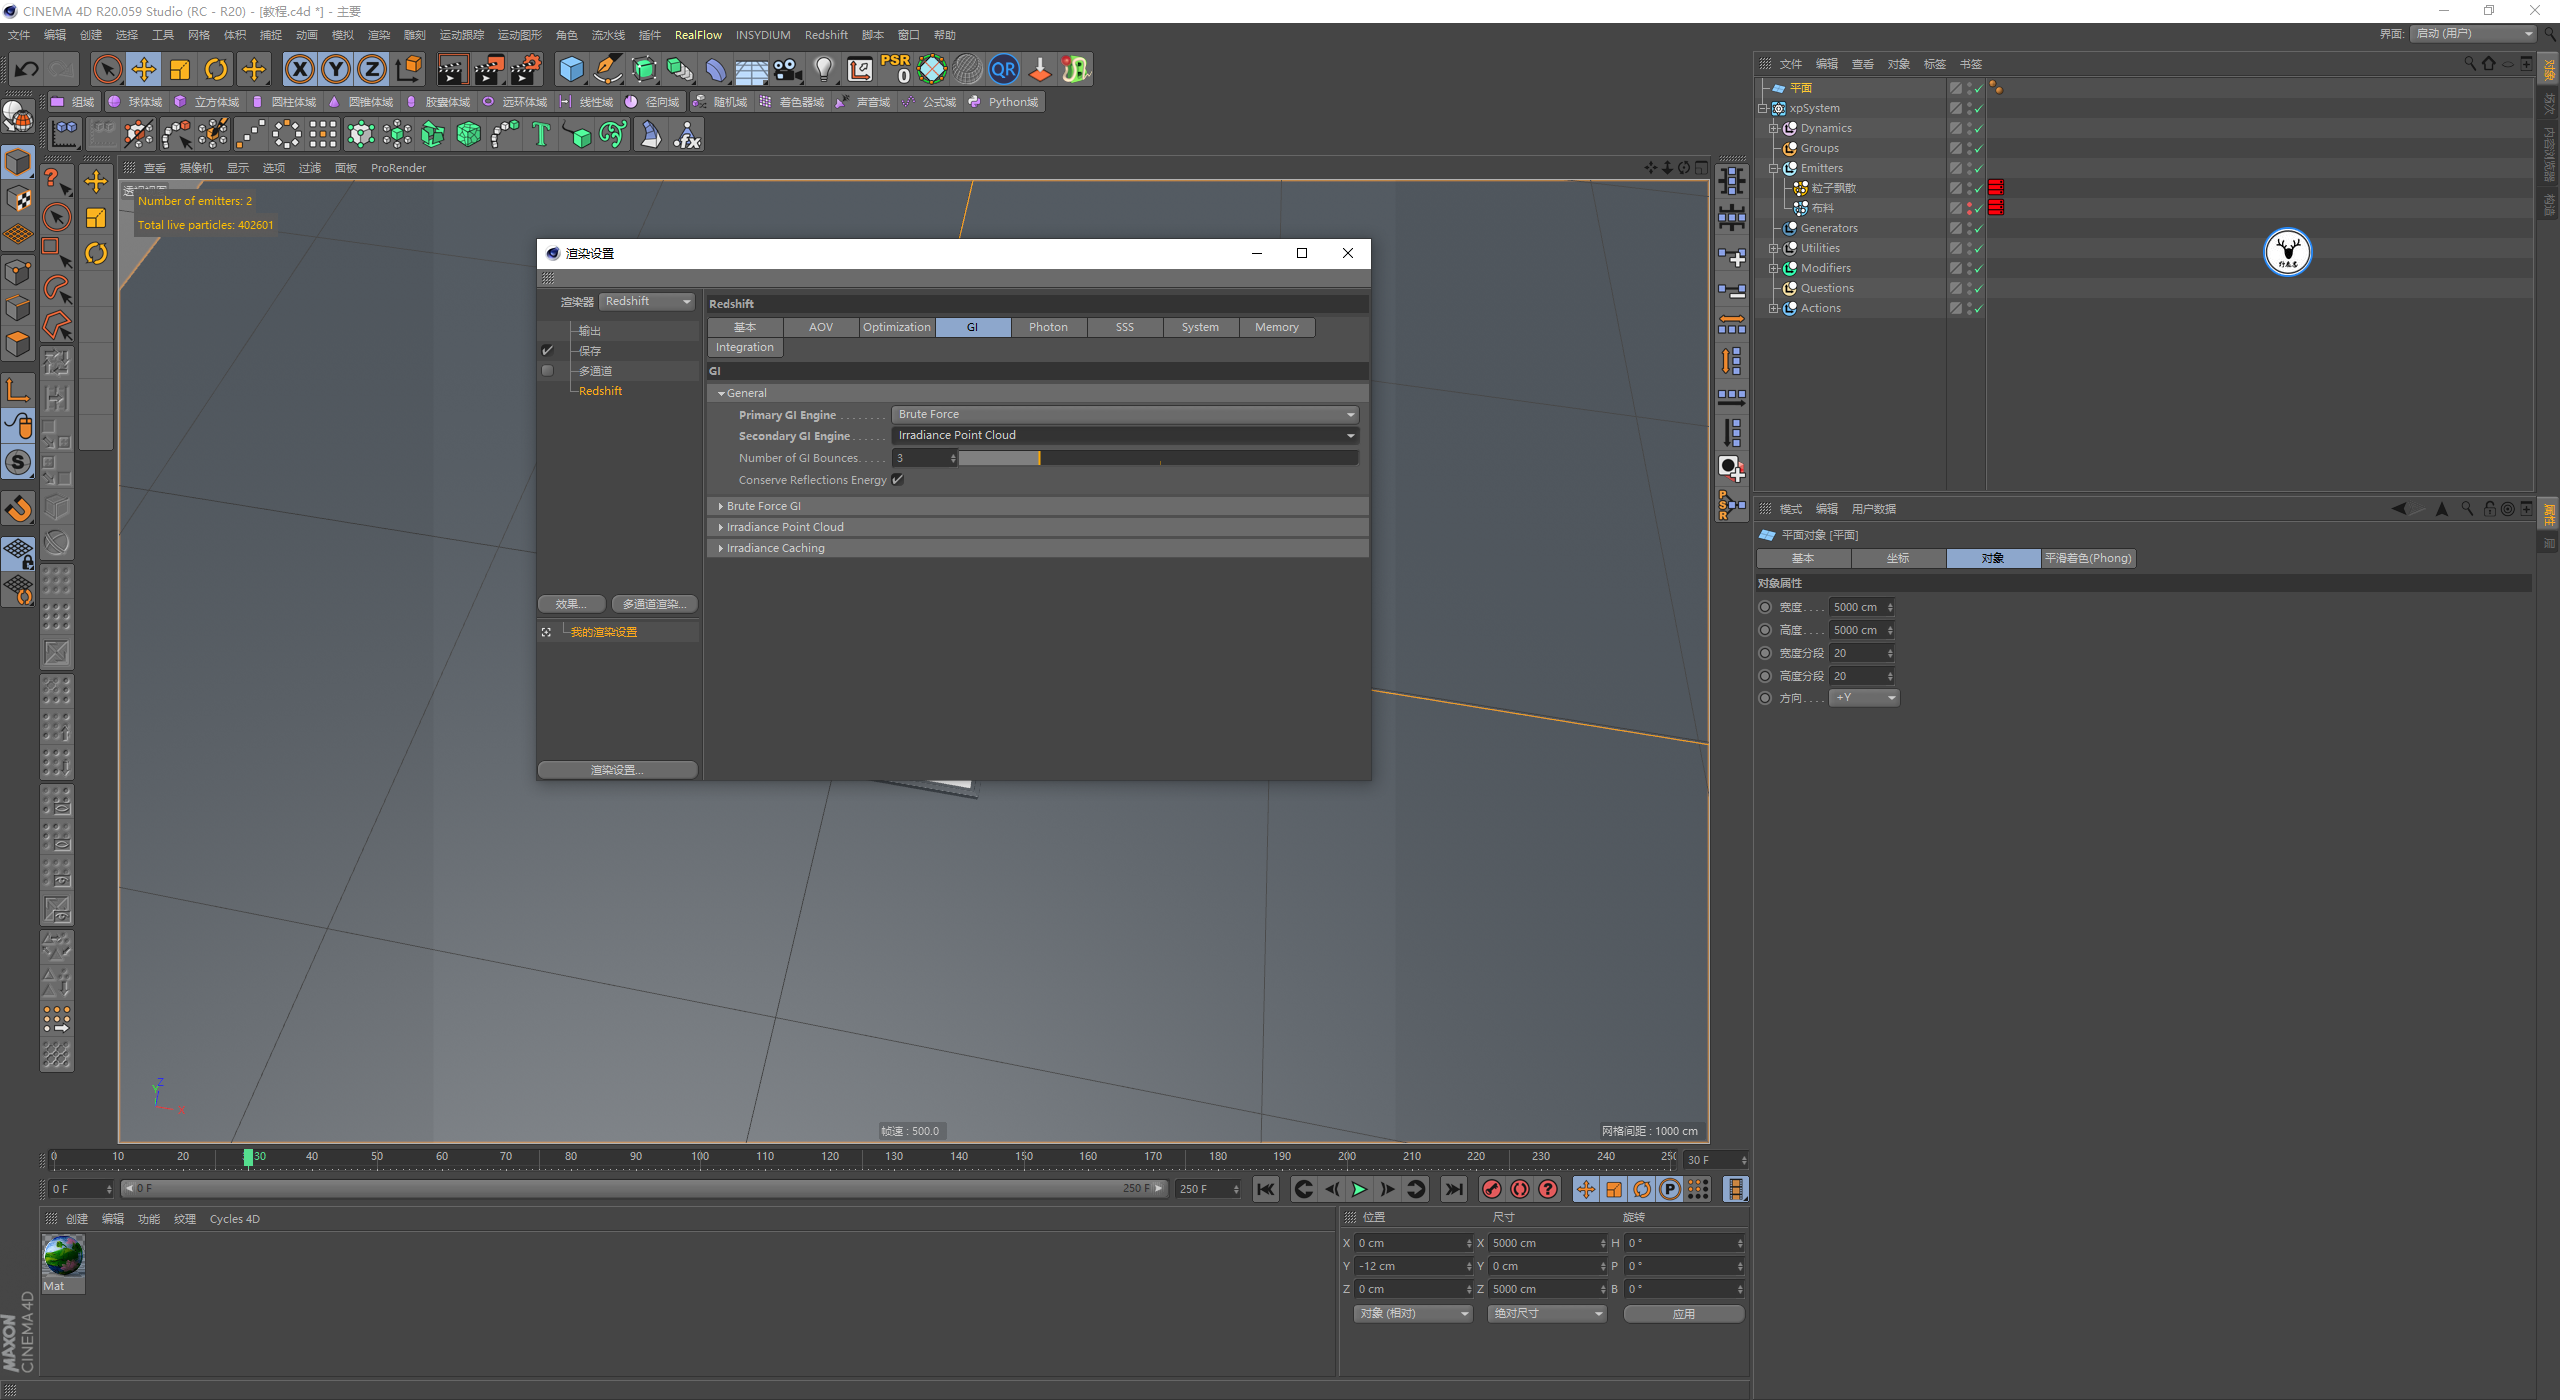Click the 应用 apply button
The width and height of the screenshot is (2560, 1400).
(1683, 1314)
